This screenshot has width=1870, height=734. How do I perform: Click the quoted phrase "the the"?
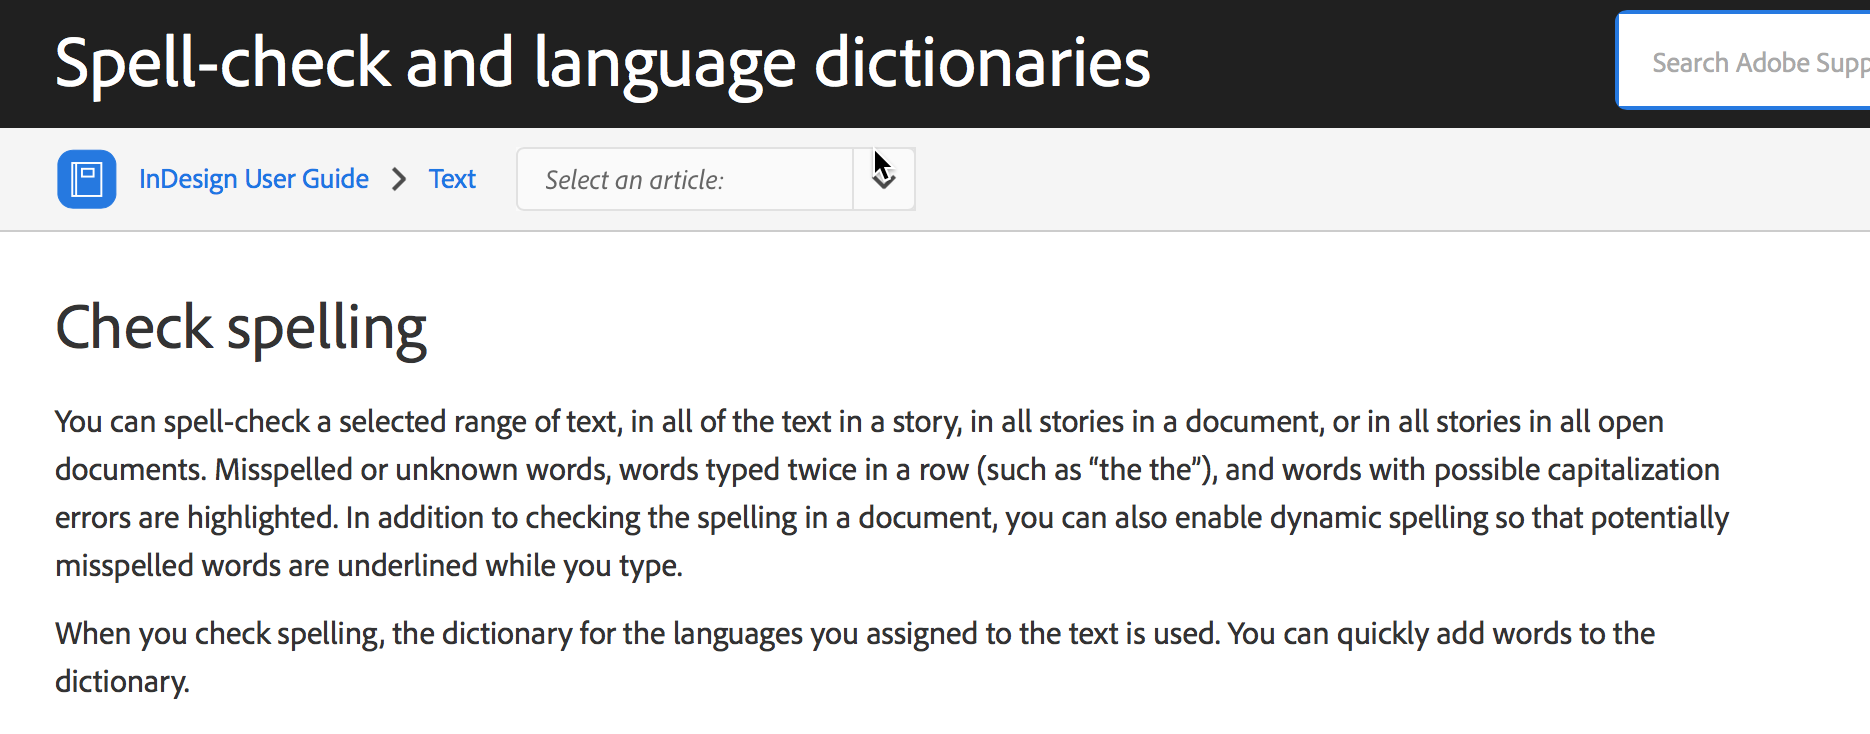pos(1148,470)
